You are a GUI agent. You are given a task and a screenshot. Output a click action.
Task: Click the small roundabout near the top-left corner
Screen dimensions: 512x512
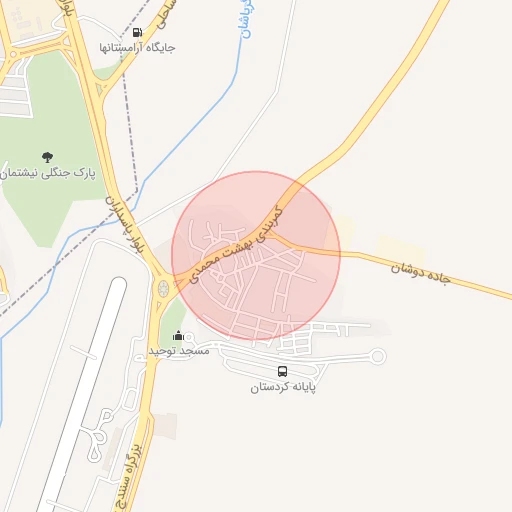(13, 54)
